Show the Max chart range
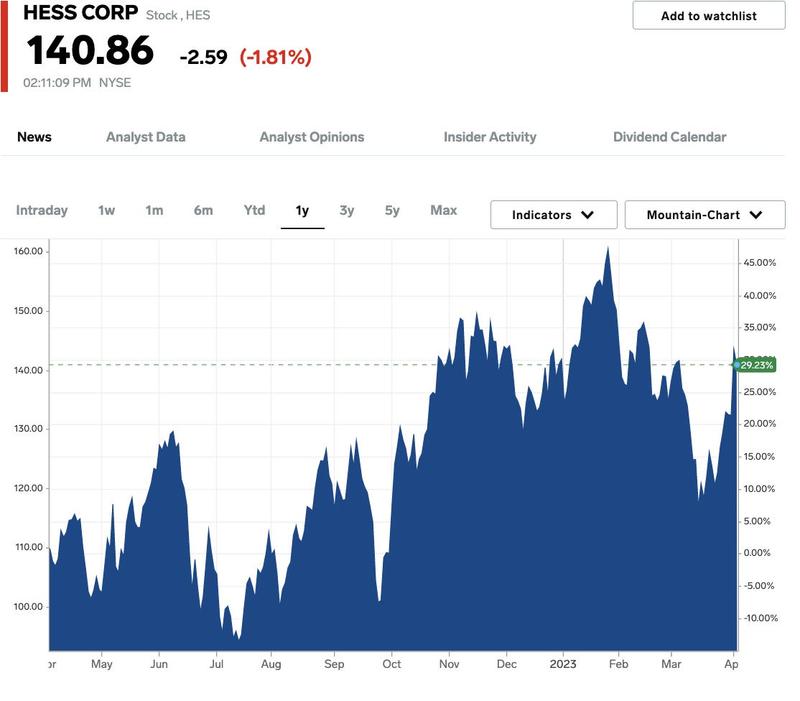 point(443,210)
